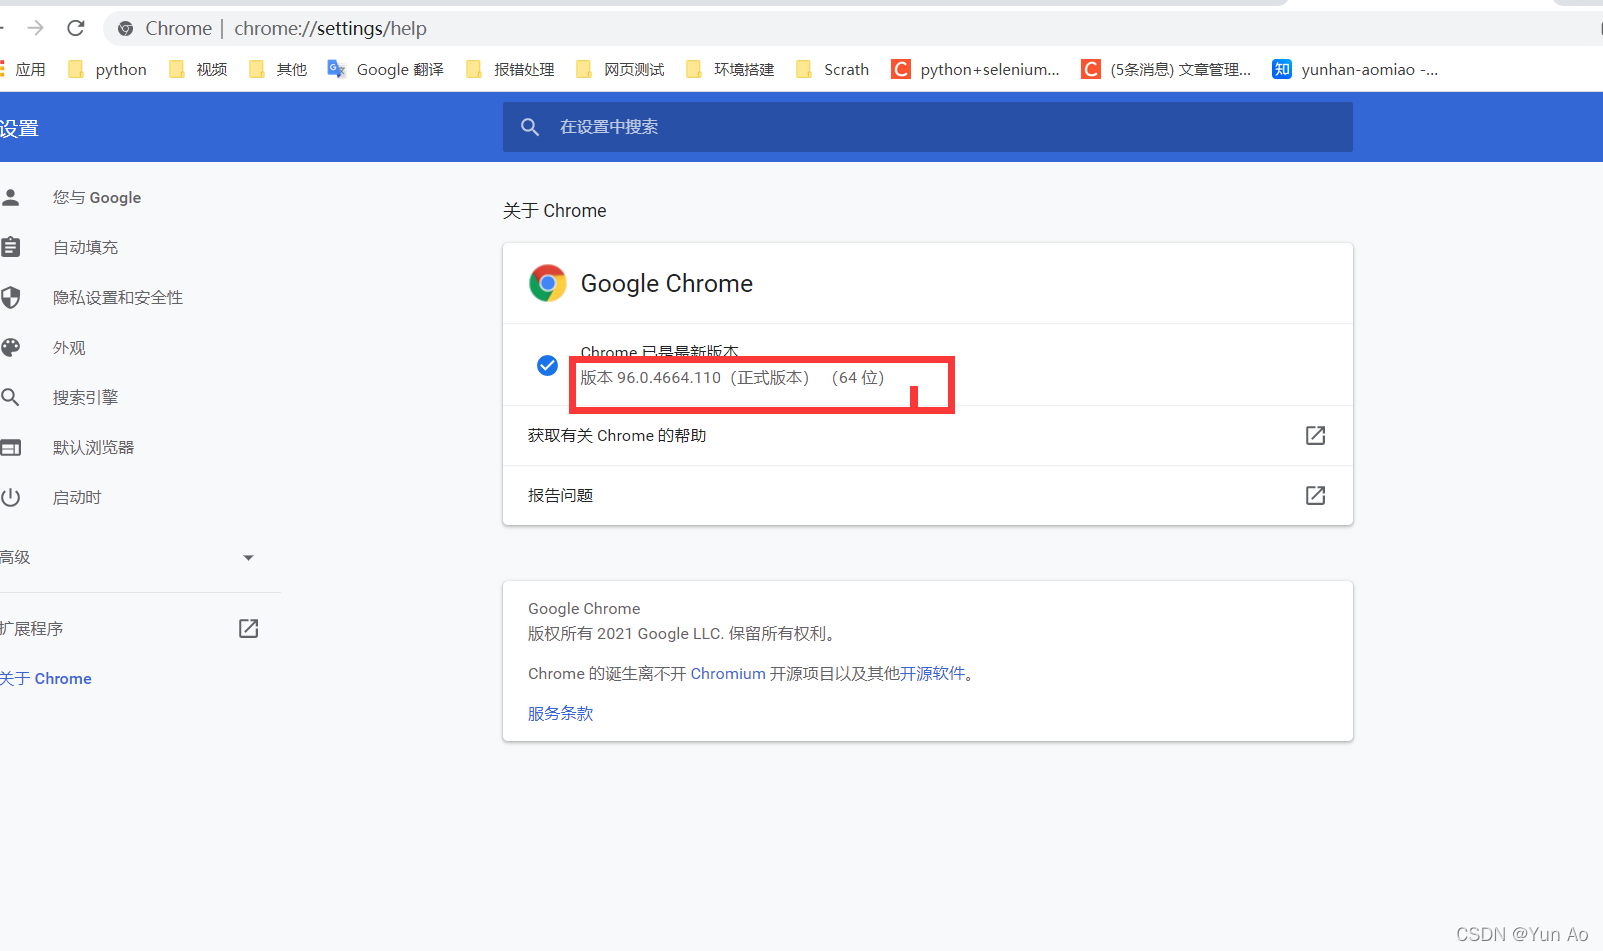Open the Chromium project link
The width and height of the screenshot is (1603, 951).
click(x=728, y=673)
